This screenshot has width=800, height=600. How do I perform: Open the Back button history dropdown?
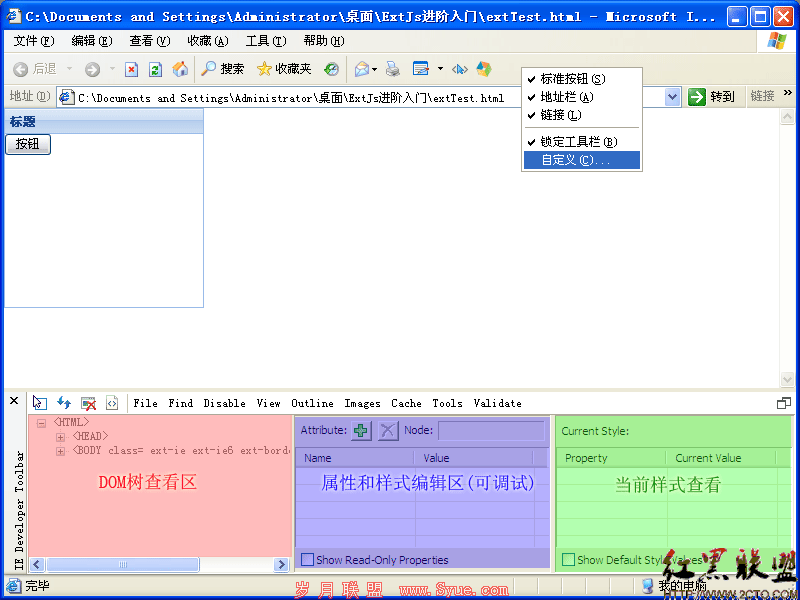69,69
